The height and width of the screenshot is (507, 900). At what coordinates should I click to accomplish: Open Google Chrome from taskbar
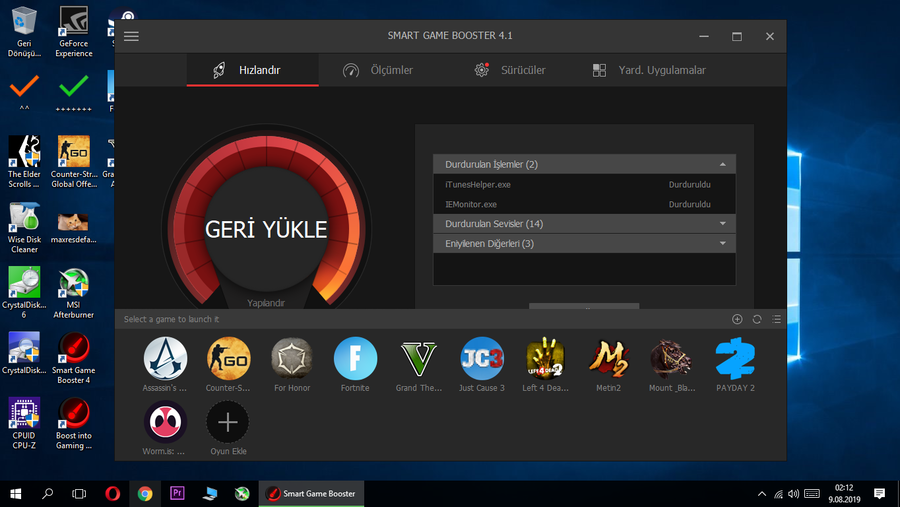(x=145, y=494)
